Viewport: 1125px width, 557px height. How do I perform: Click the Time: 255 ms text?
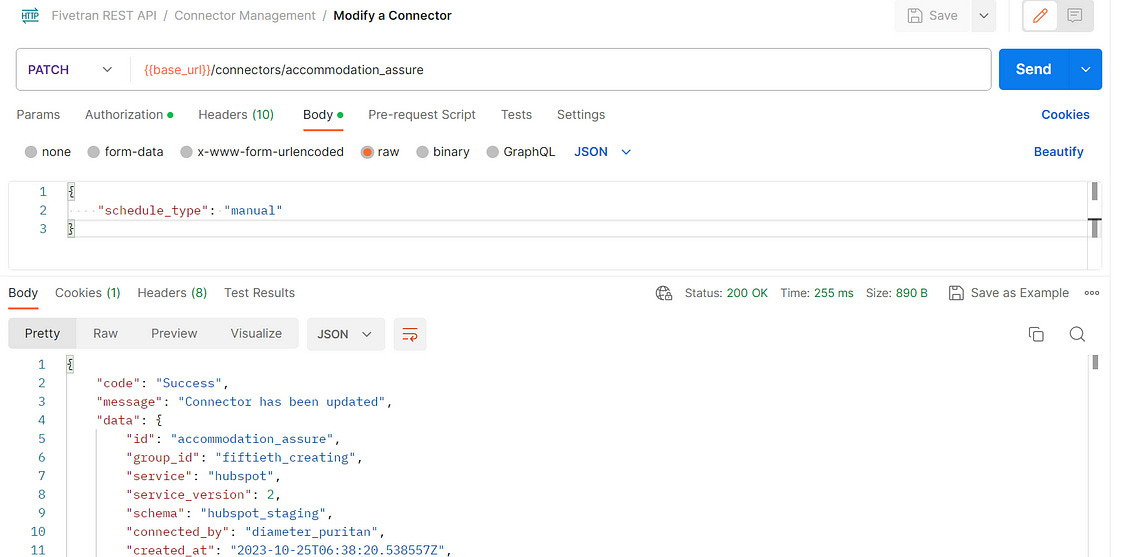tap(817, 293)
